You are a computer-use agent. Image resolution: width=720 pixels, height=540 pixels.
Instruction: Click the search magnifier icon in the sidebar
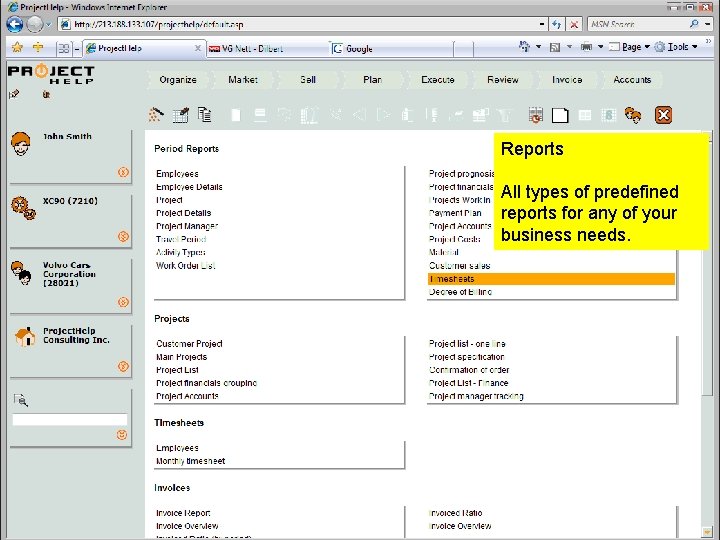coord(21,400)
